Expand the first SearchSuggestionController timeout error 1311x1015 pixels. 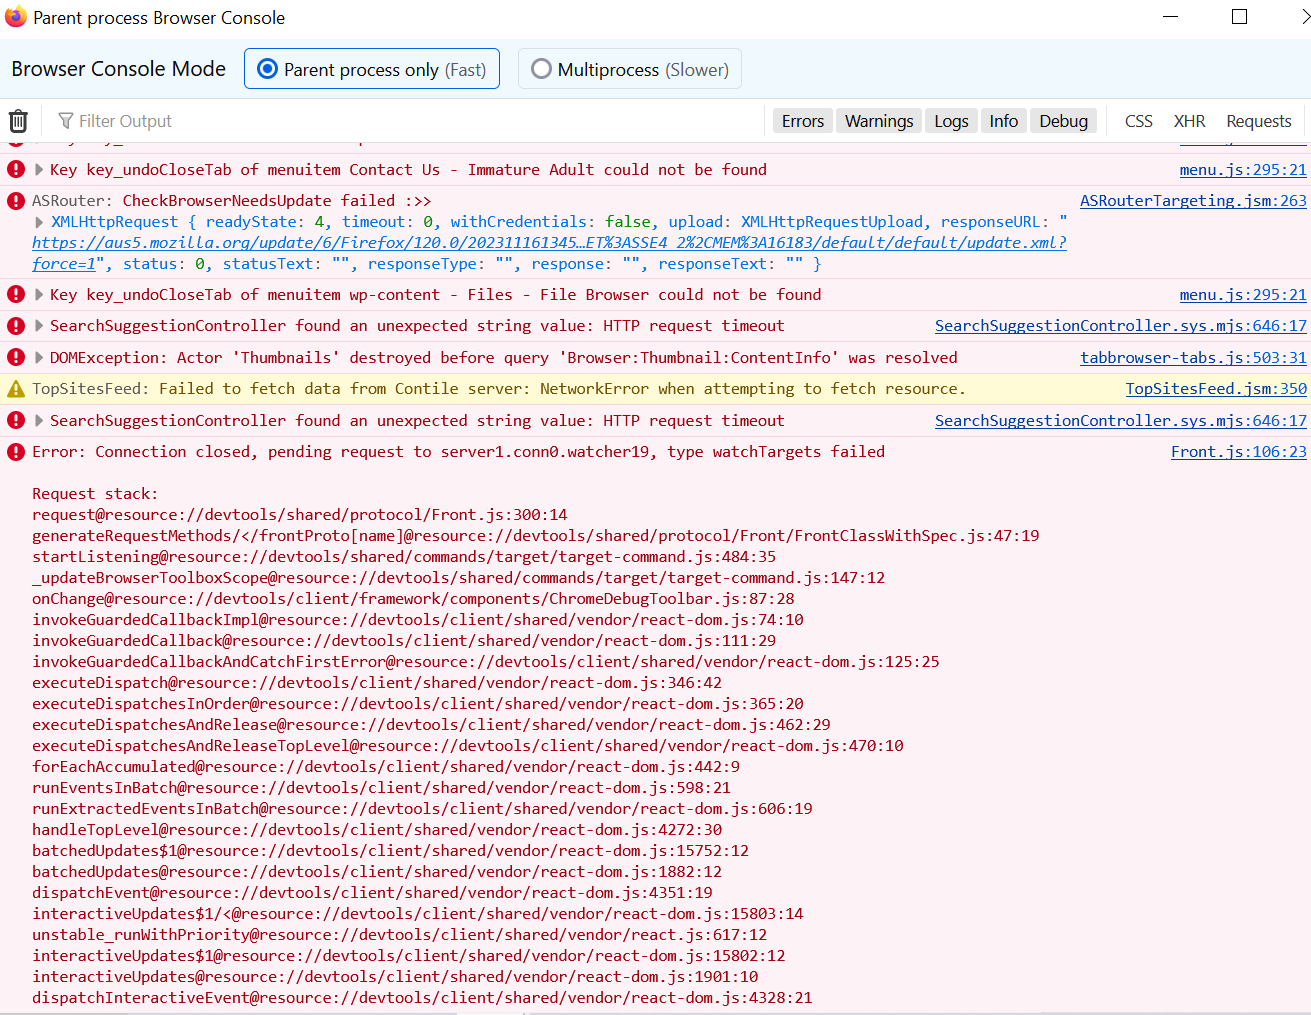[x=39, y=326]
